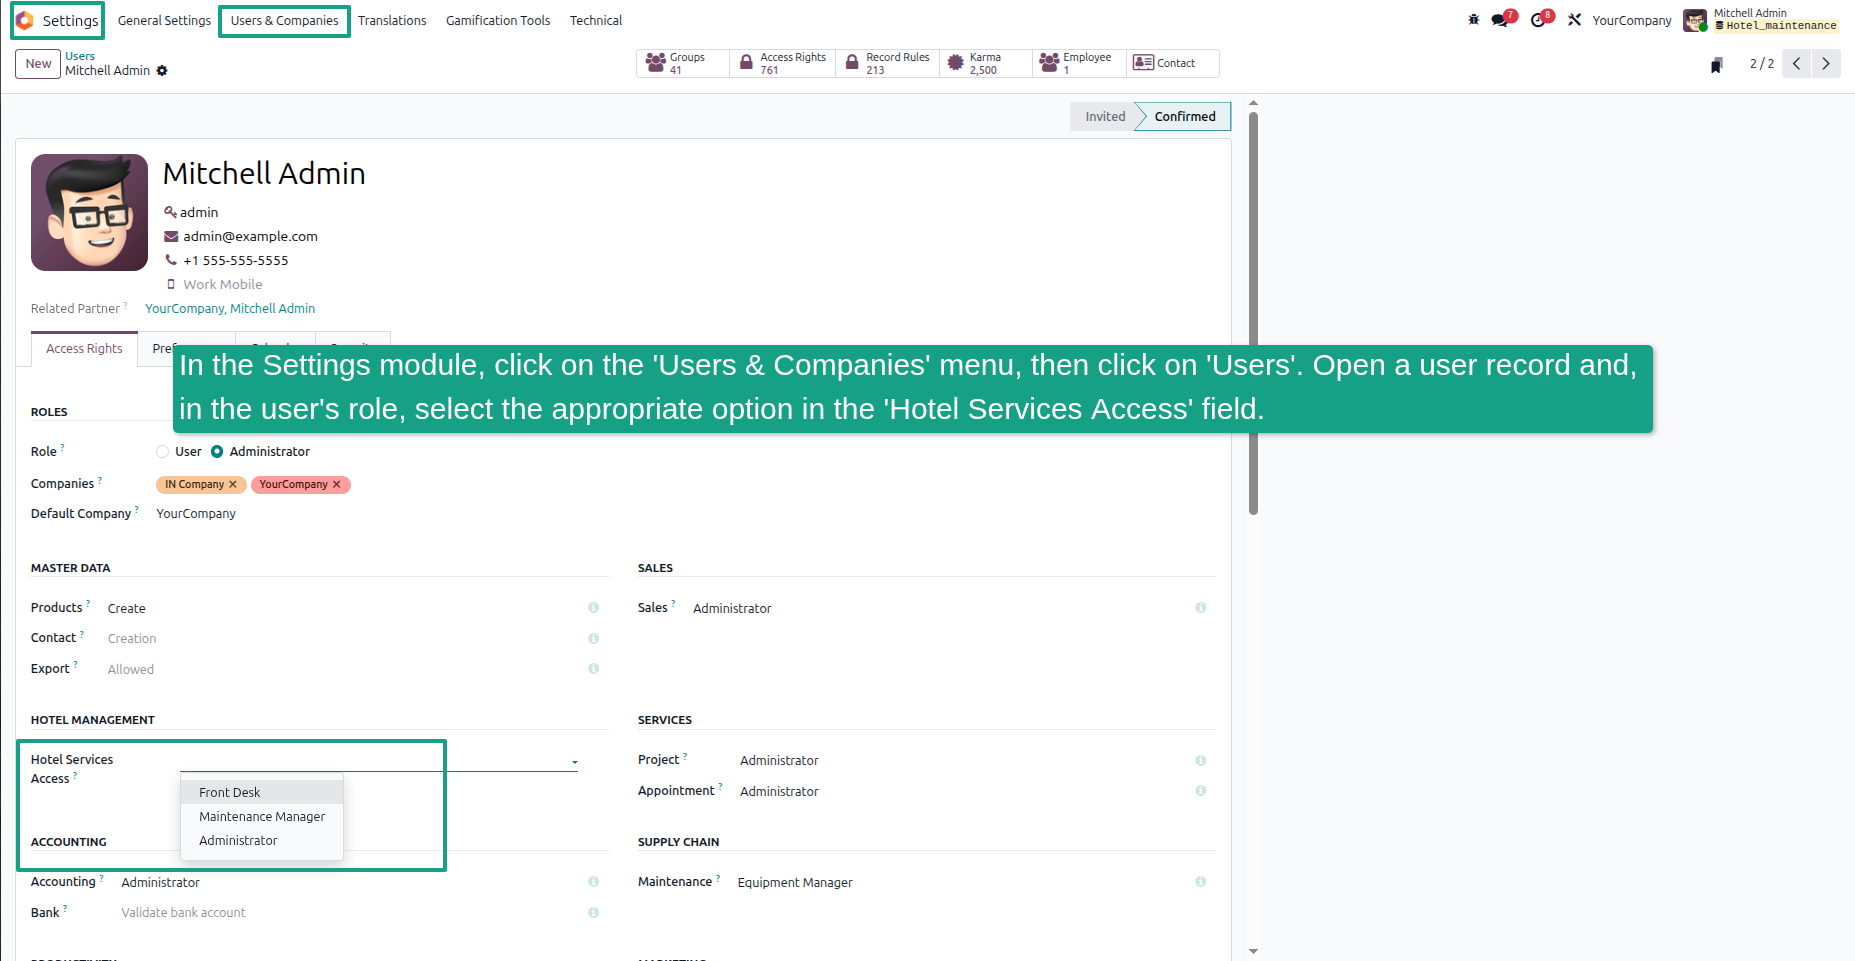1855x961 pixels.
Task: Open YourCompany, Mitchell Admin partner link
Action: [230, 309]
